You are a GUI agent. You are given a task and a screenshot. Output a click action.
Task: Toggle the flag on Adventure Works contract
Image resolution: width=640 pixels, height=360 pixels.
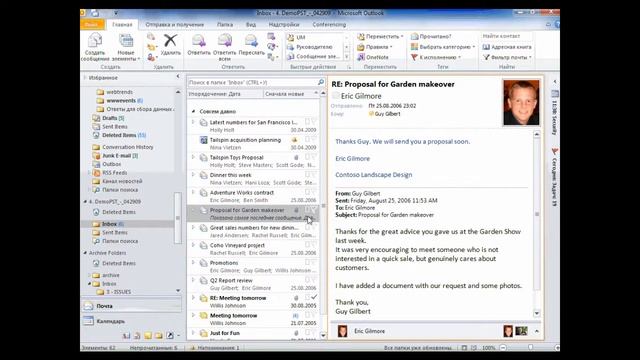[x=314, y=192]
